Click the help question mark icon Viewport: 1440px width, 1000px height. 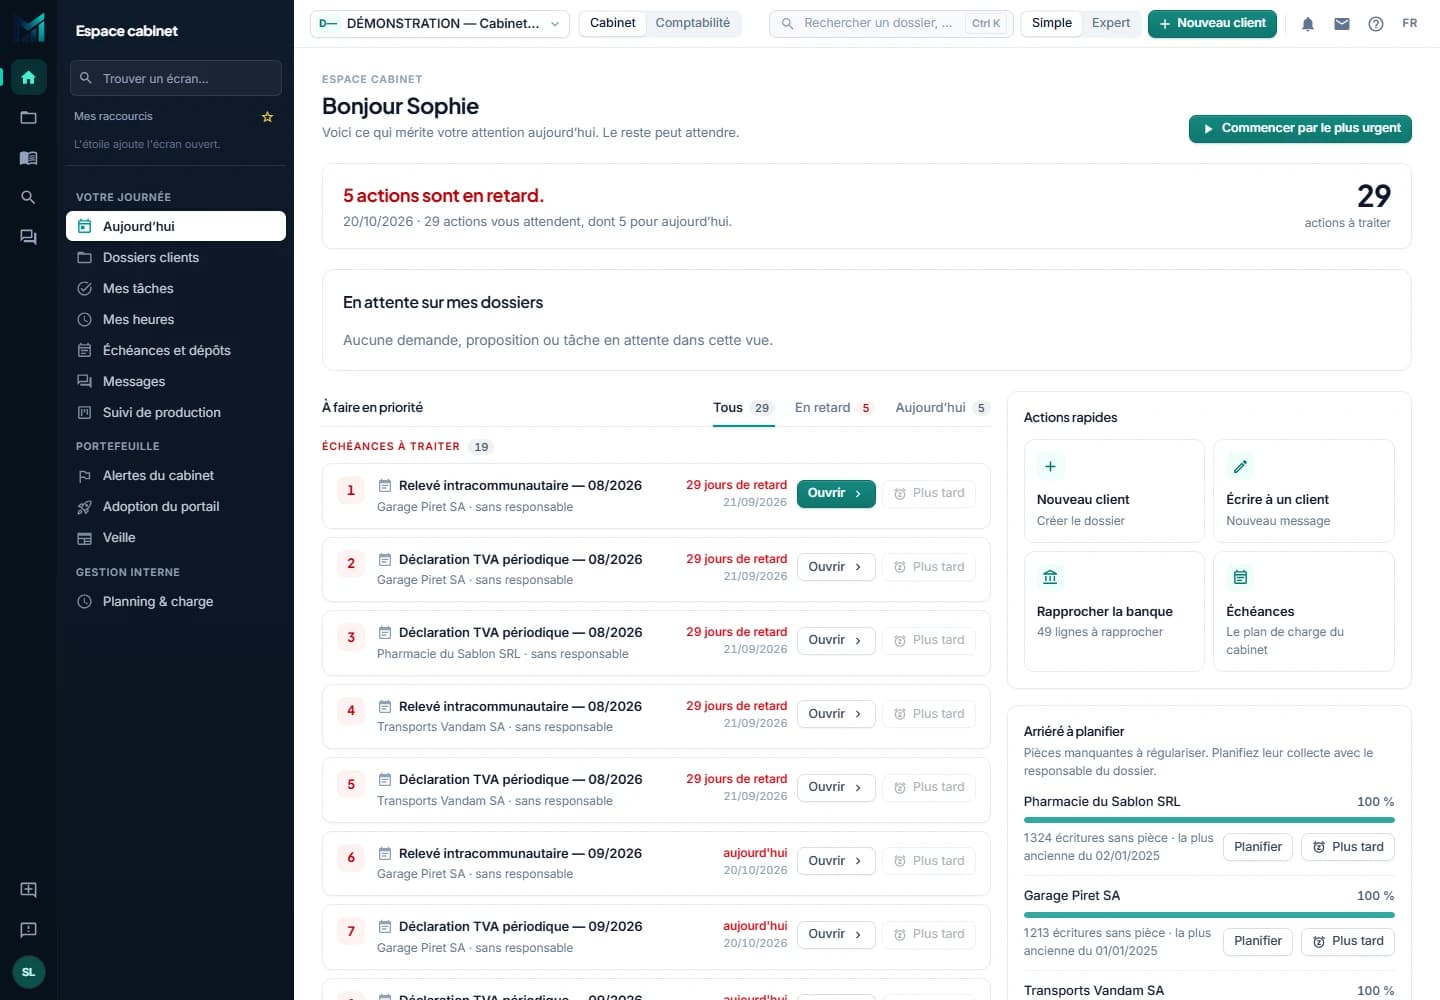[1376, 24]
